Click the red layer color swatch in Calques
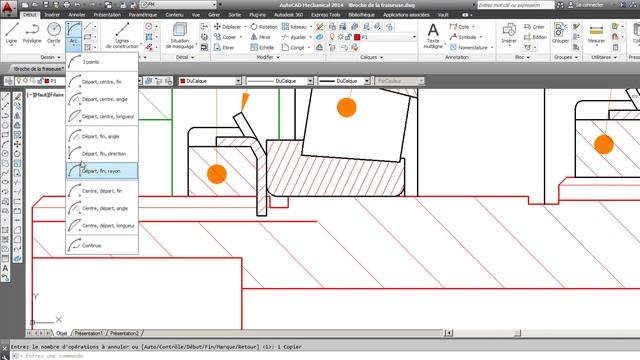 [357, 37]
